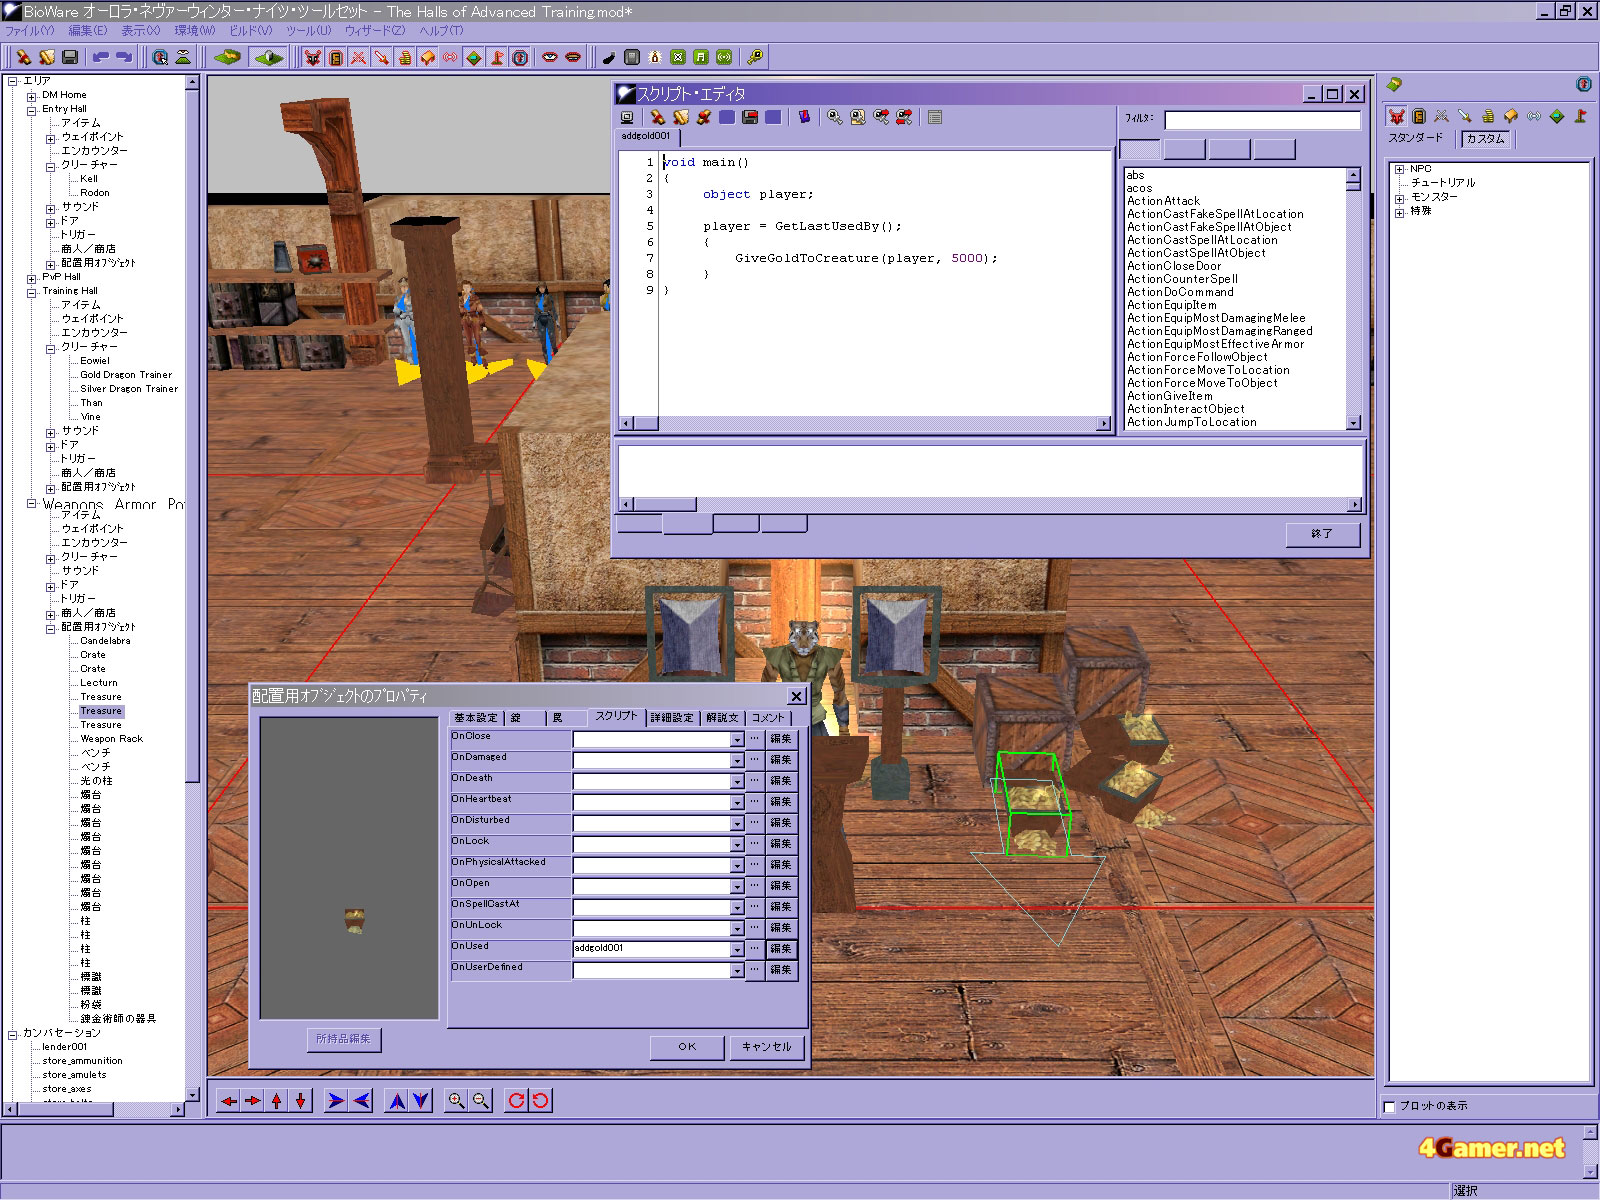Select the red flag waypoint icon in main toolbar

(x=497, y=58)
